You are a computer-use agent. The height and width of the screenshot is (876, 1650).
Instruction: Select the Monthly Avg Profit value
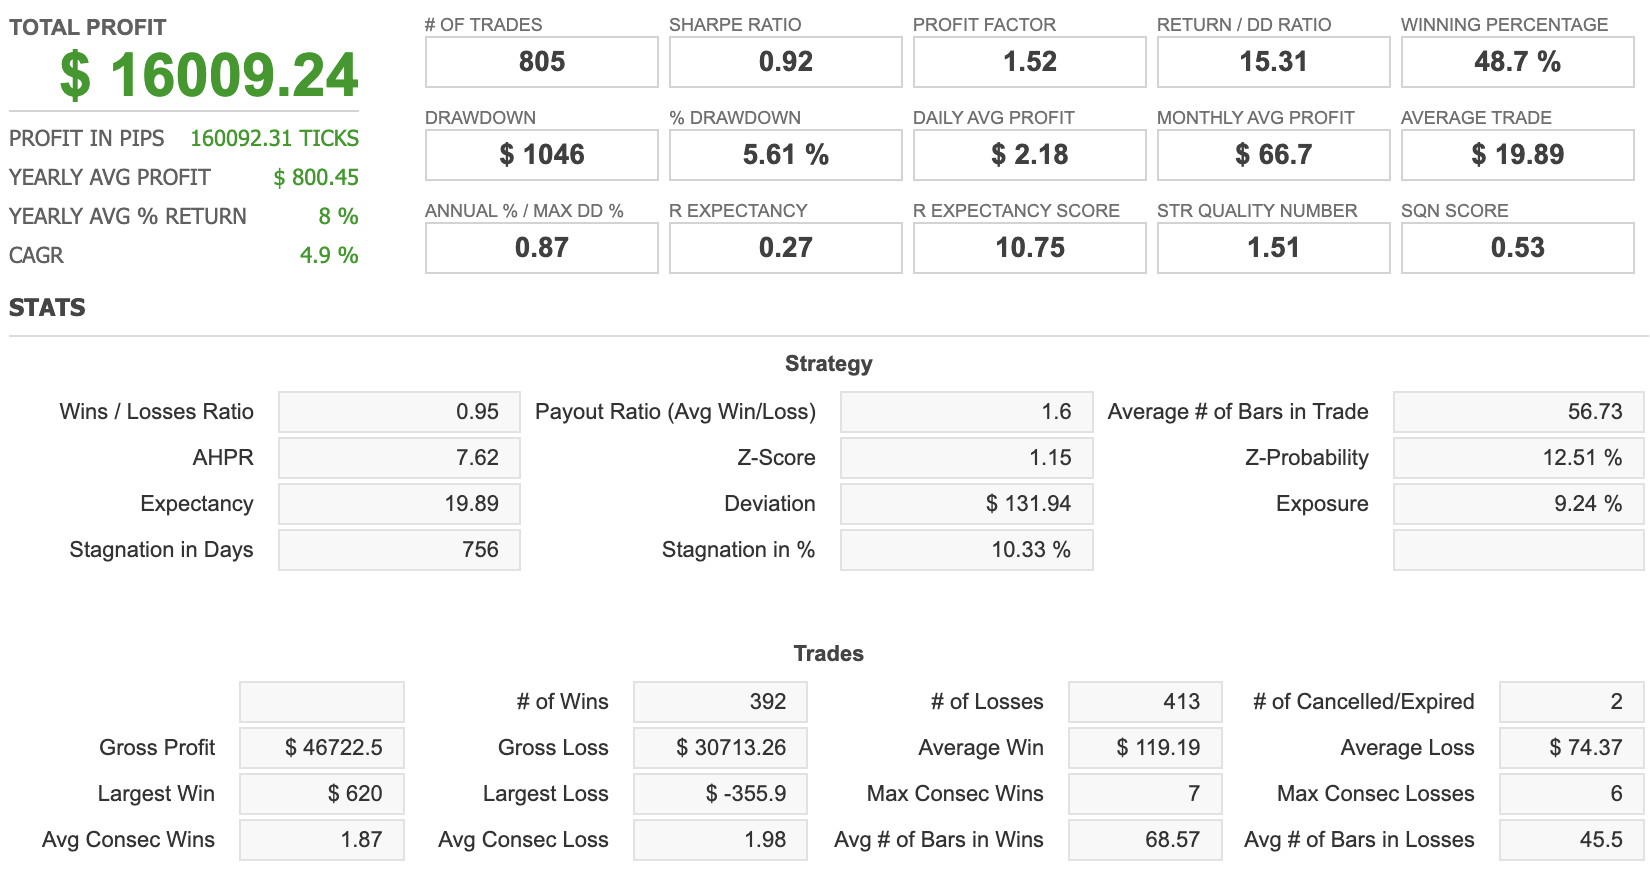tap(1273, 155)
